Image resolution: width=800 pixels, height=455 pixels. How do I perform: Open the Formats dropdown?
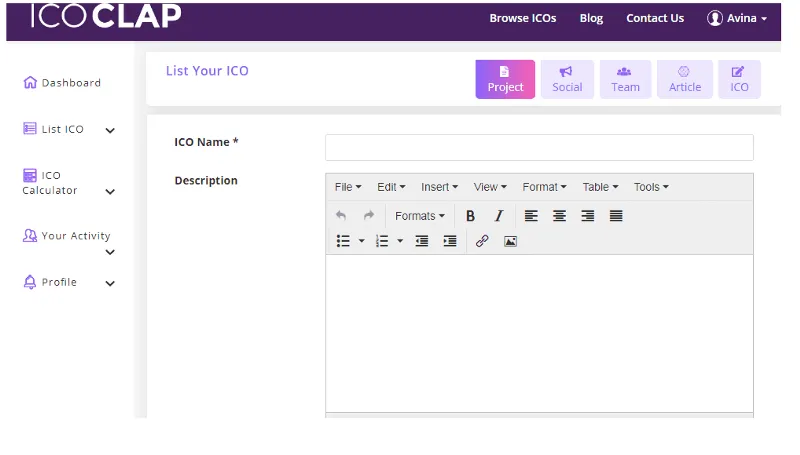click(419, 216)
